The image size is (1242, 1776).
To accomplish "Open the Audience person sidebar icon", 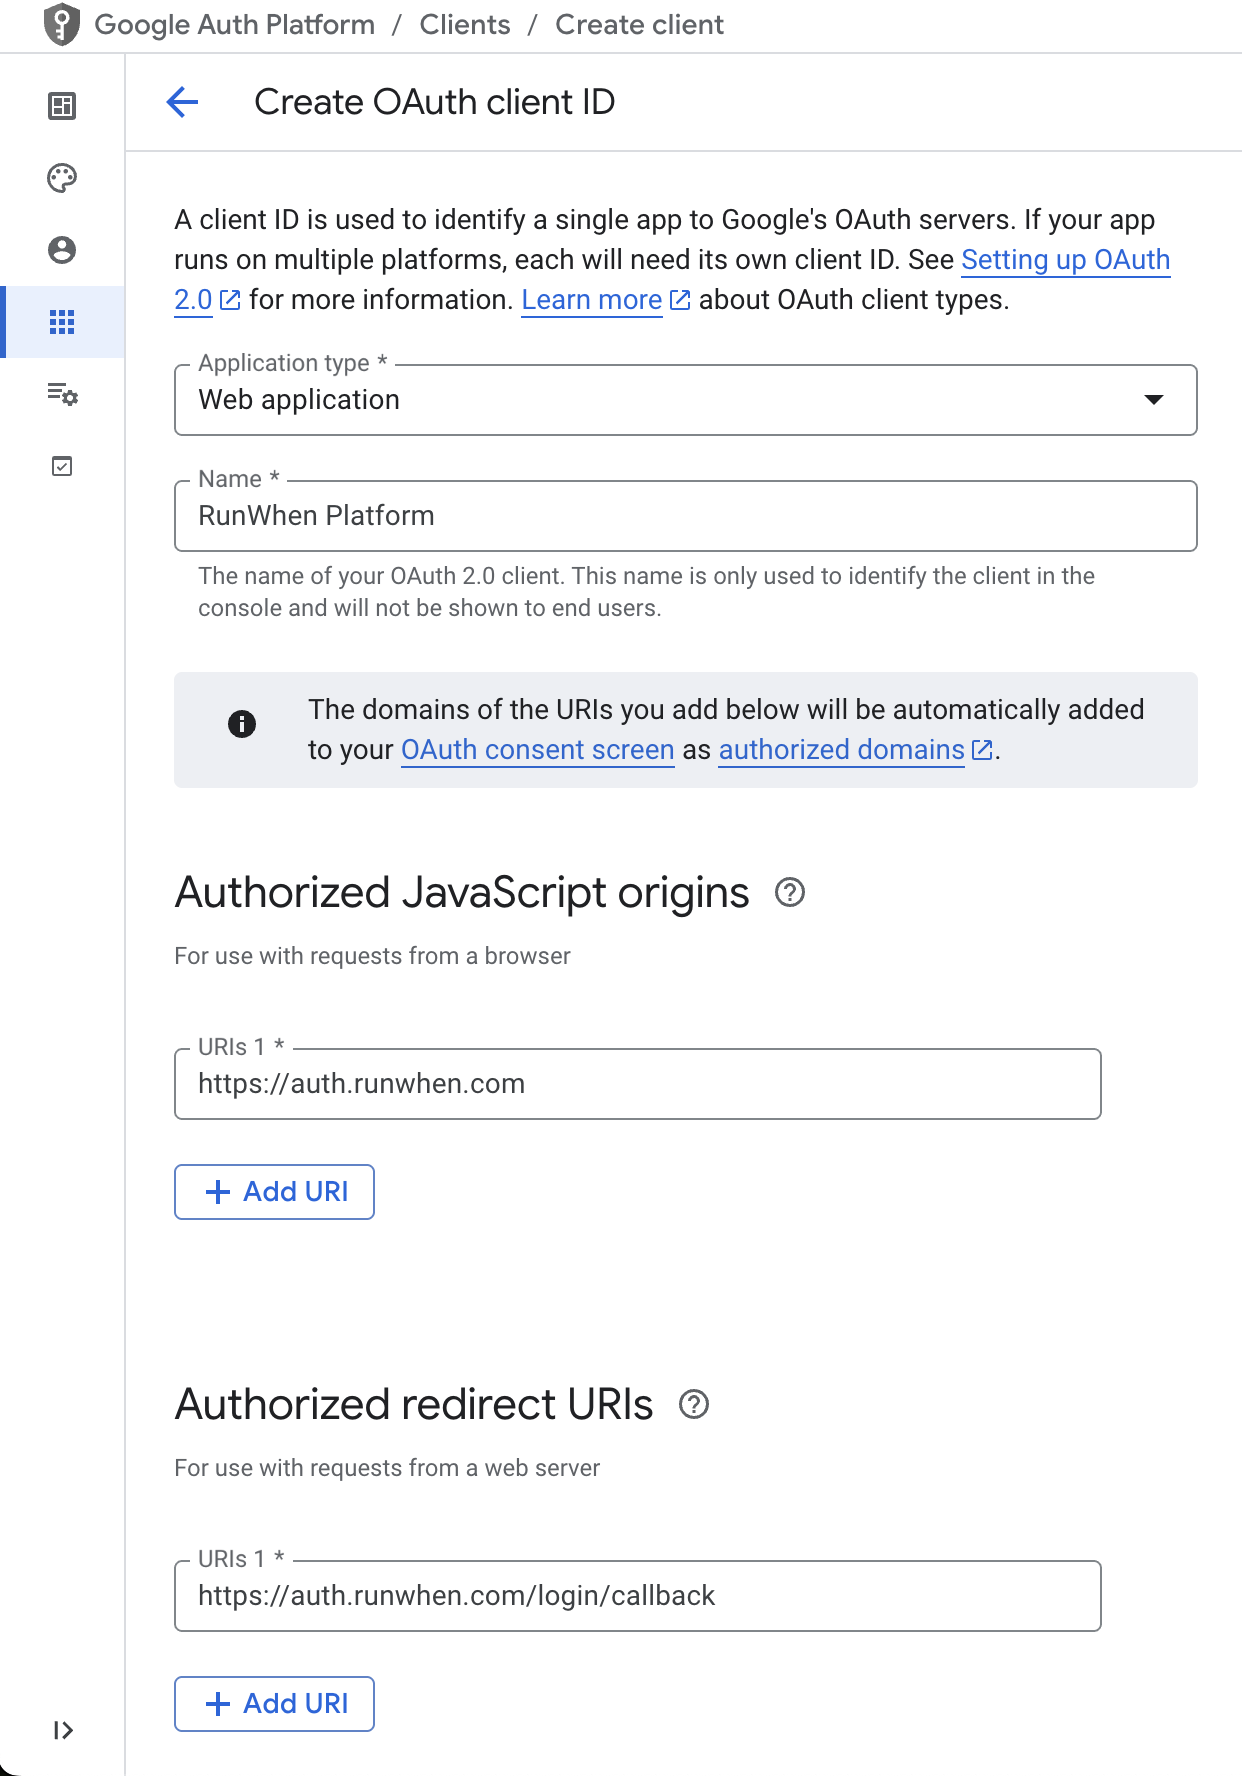I will point(62,250).
